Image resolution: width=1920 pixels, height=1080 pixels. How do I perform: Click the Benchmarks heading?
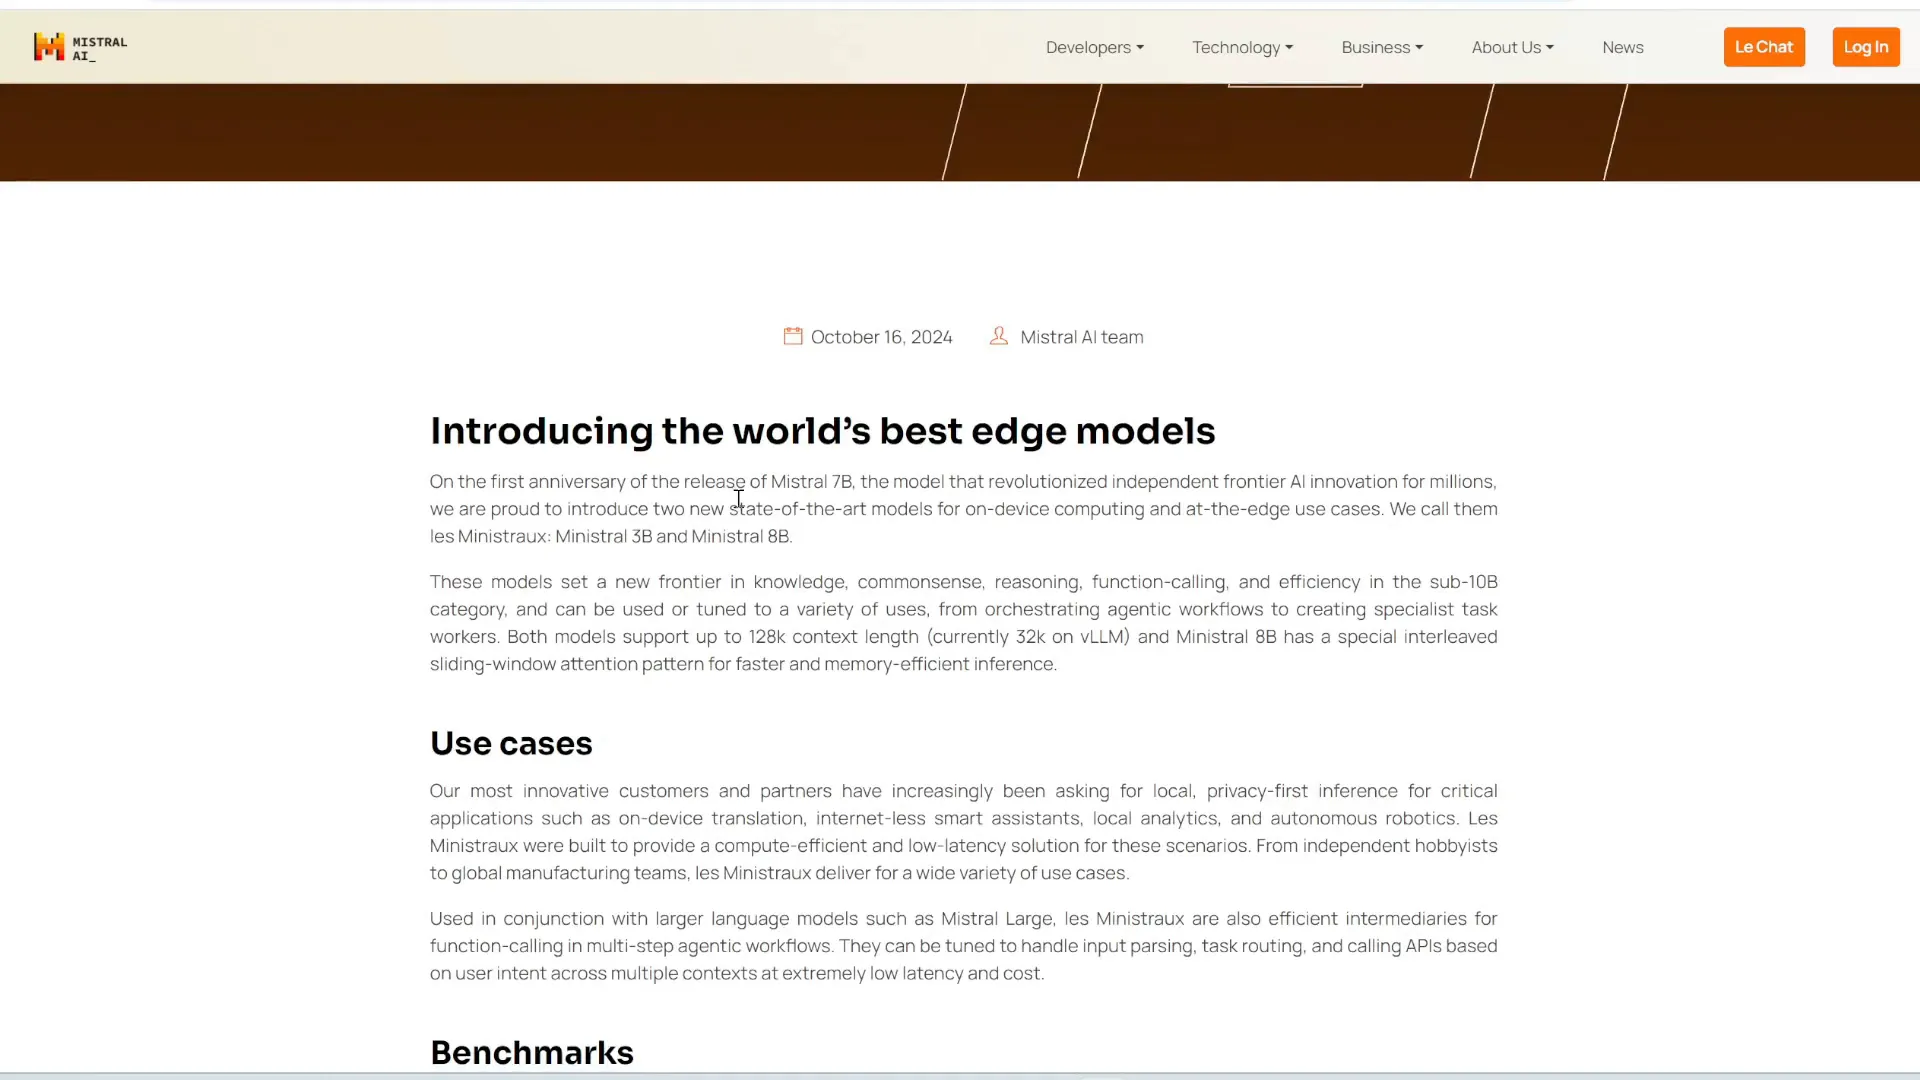pos(532,1052)
